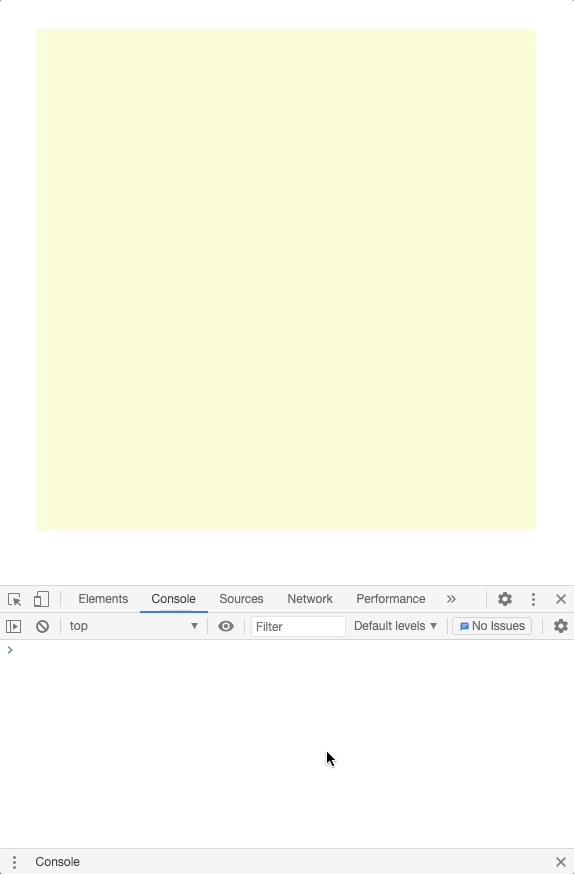Close the DevTools panel

pos(561,599)
